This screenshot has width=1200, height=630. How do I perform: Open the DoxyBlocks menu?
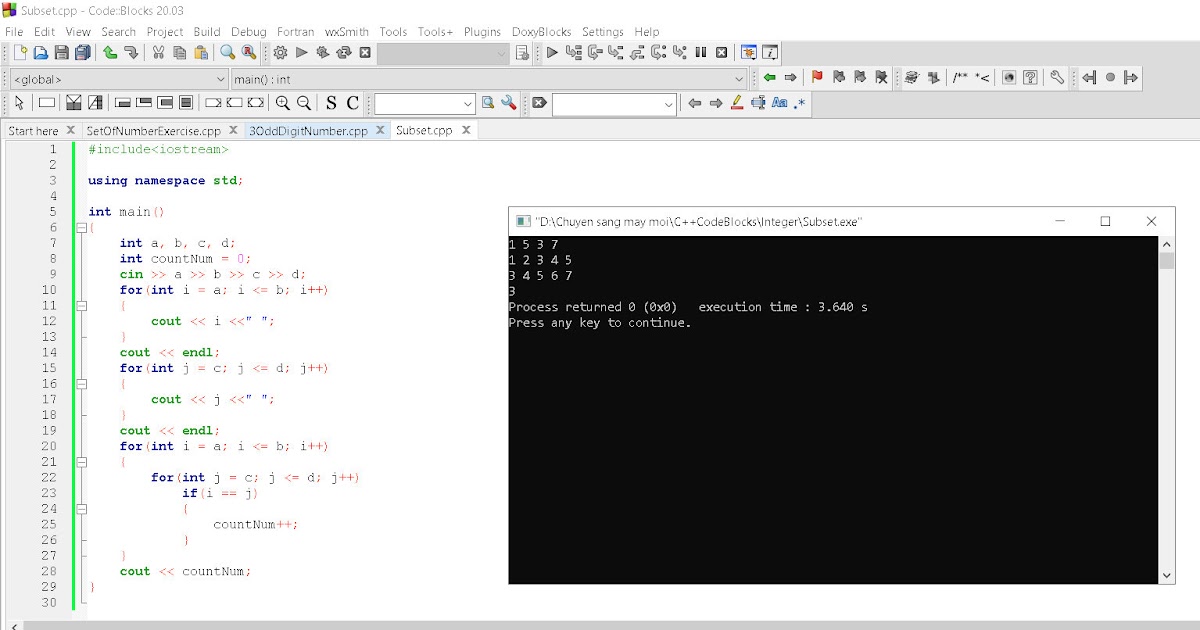point(541,31)
